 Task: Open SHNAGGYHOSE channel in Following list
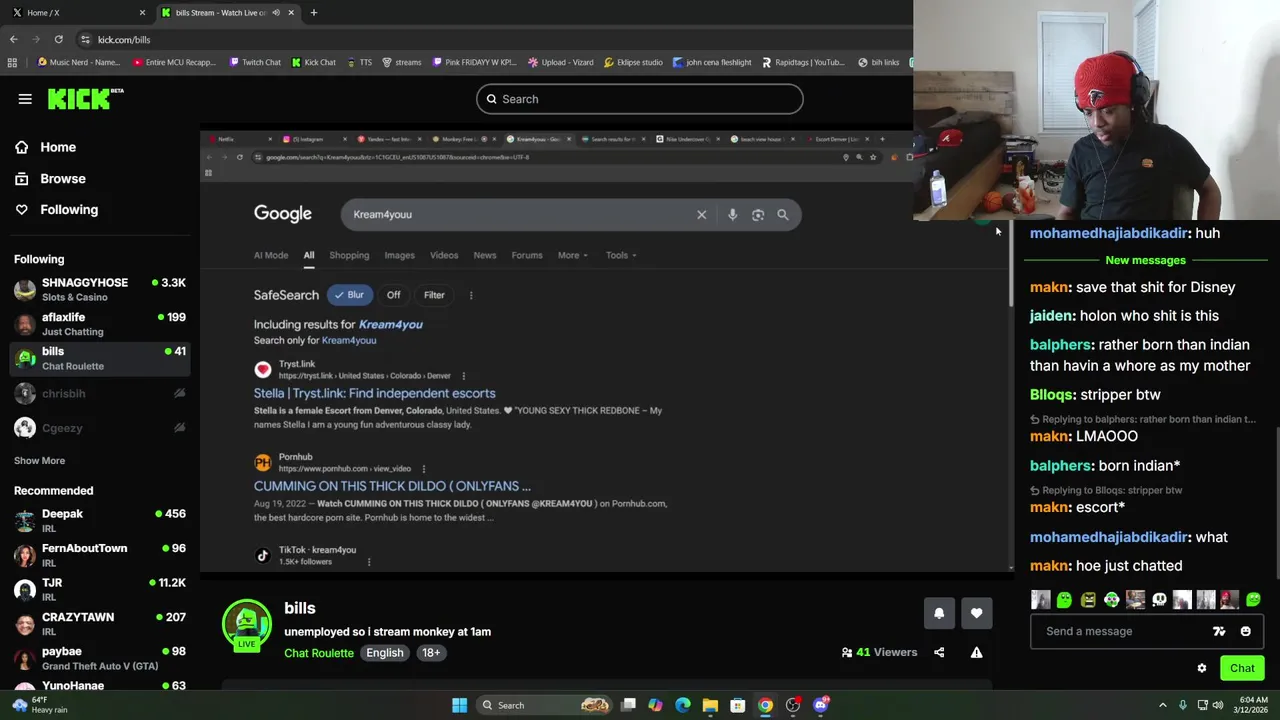(100, 290)
